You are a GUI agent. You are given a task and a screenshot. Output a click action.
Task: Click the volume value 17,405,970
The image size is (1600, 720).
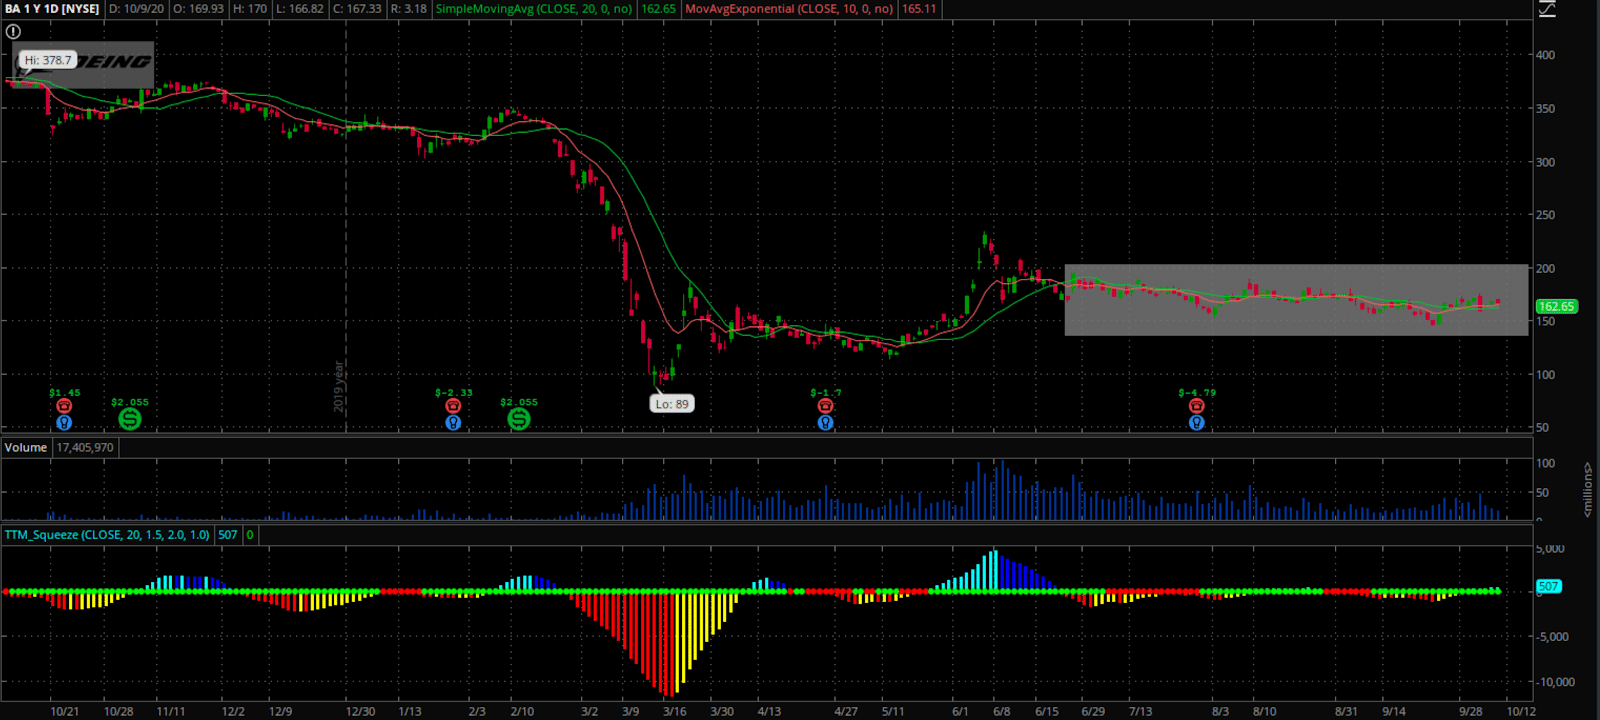85,447
